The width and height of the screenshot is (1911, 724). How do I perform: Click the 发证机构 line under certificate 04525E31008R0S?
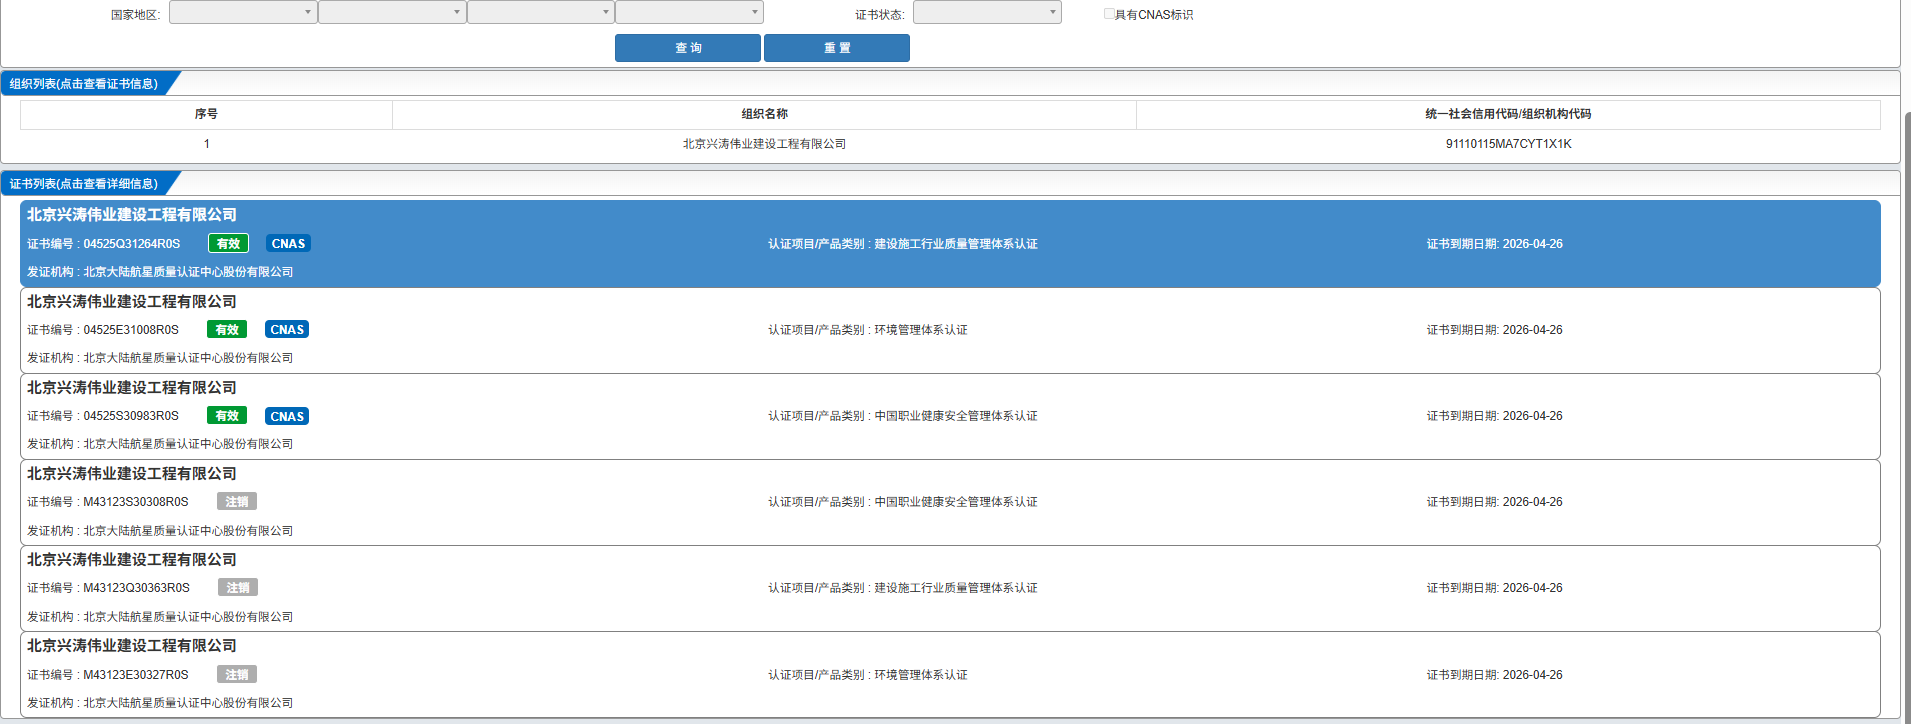pyautogui.click(x=160, y=358)
